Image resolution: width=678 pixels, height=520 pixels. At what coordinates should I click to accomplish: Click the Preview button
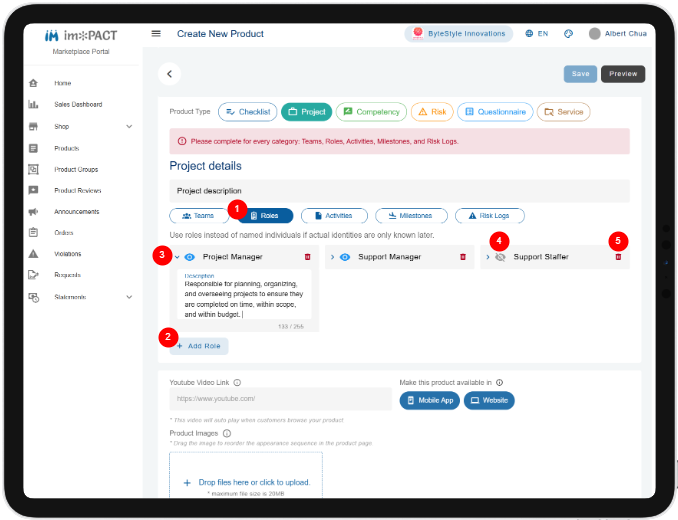tap(623, 74)
